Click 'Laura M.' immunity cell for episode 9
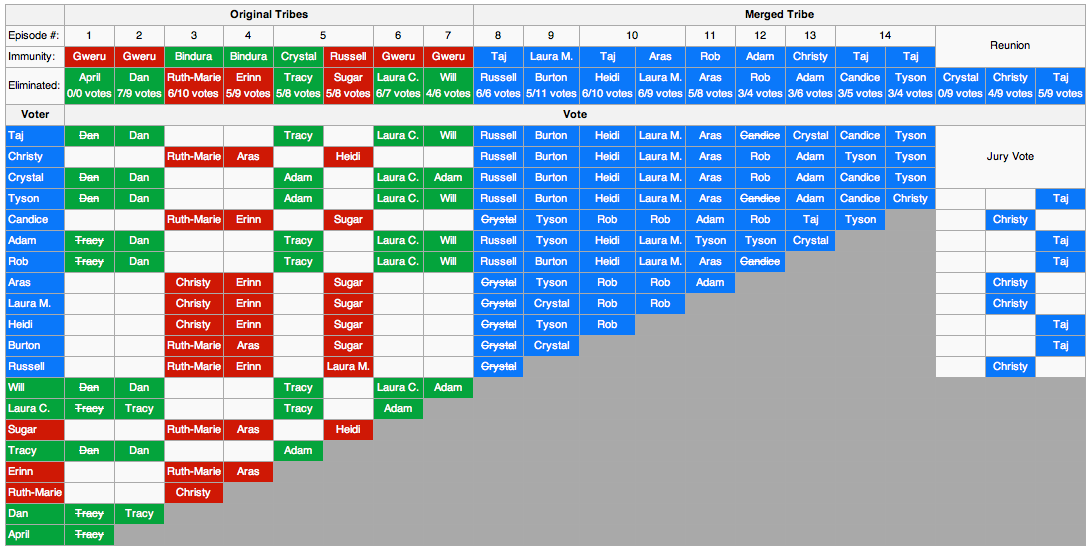The width and height of the screenshot is (1089, 551). coord(551,57)
